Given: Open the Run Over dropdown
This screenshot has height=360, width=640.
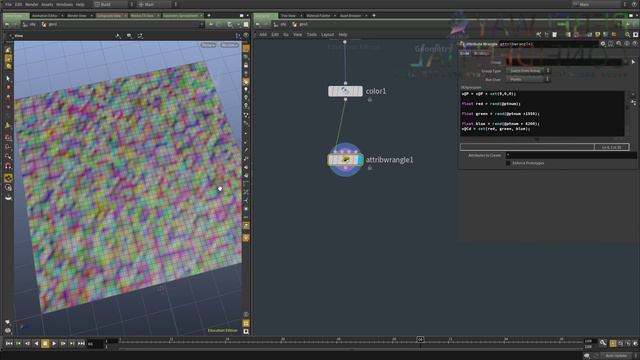Looking at the screenshot, I should coord(528,79).
